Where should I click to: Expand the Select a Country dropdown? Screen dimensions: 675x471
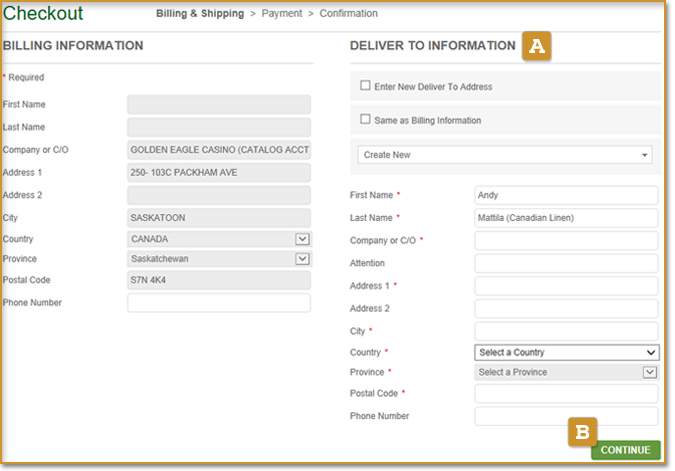click(566, 352)
